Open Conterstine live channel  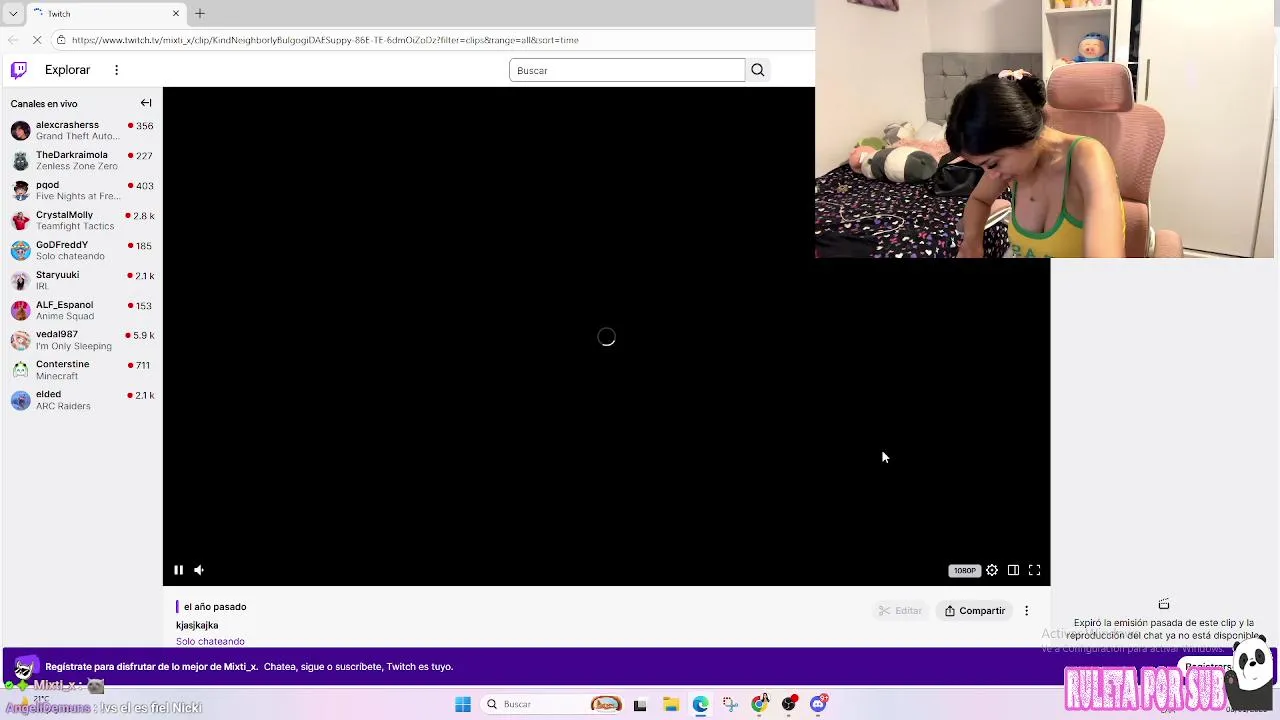82,370
